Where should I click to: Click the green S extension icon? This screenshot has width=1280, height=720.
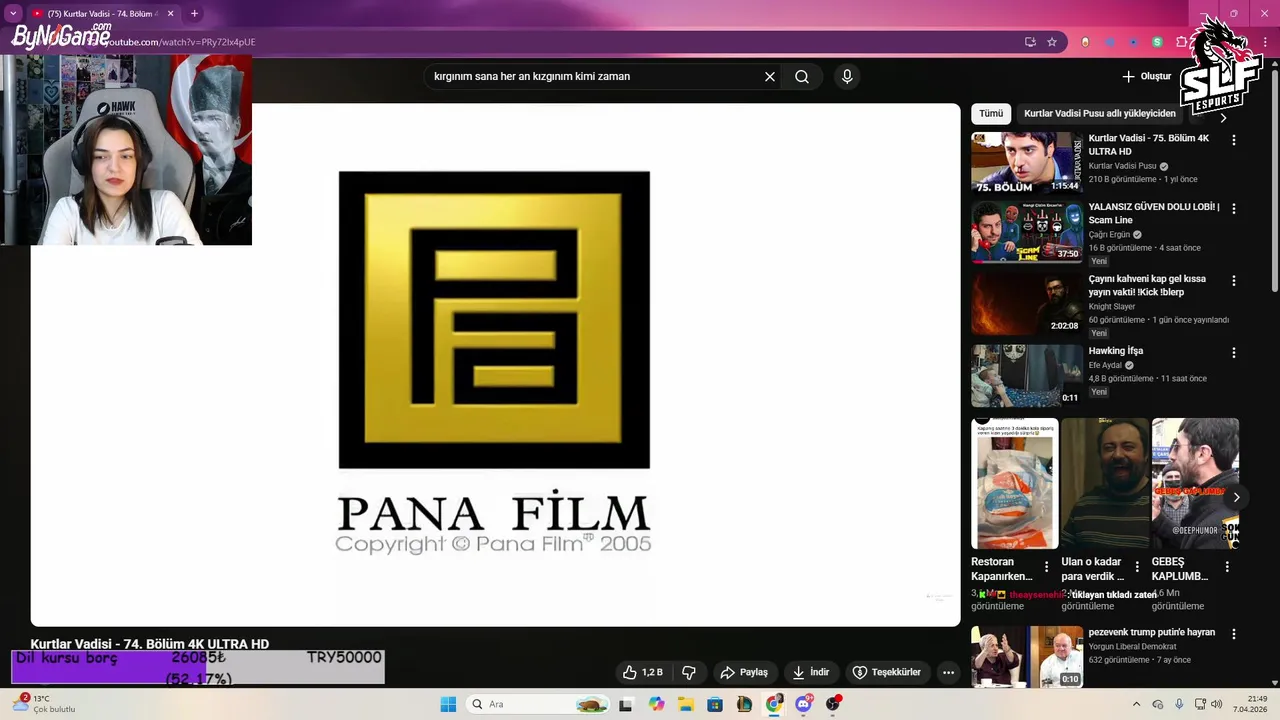[1157, 42]
